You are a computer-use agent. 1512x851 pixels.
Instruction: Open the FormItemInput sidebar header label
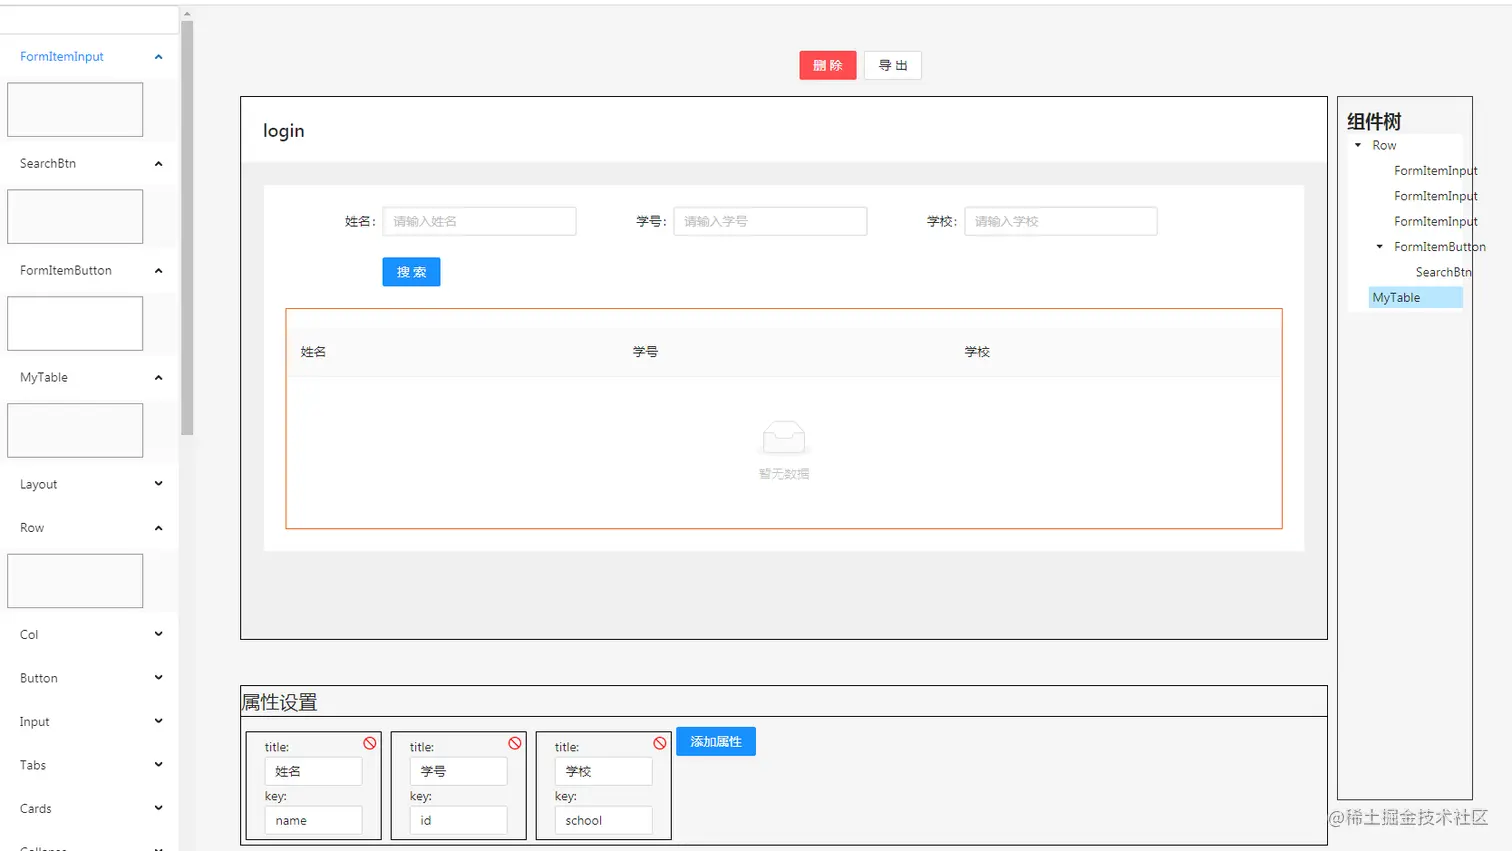(62, 57)
